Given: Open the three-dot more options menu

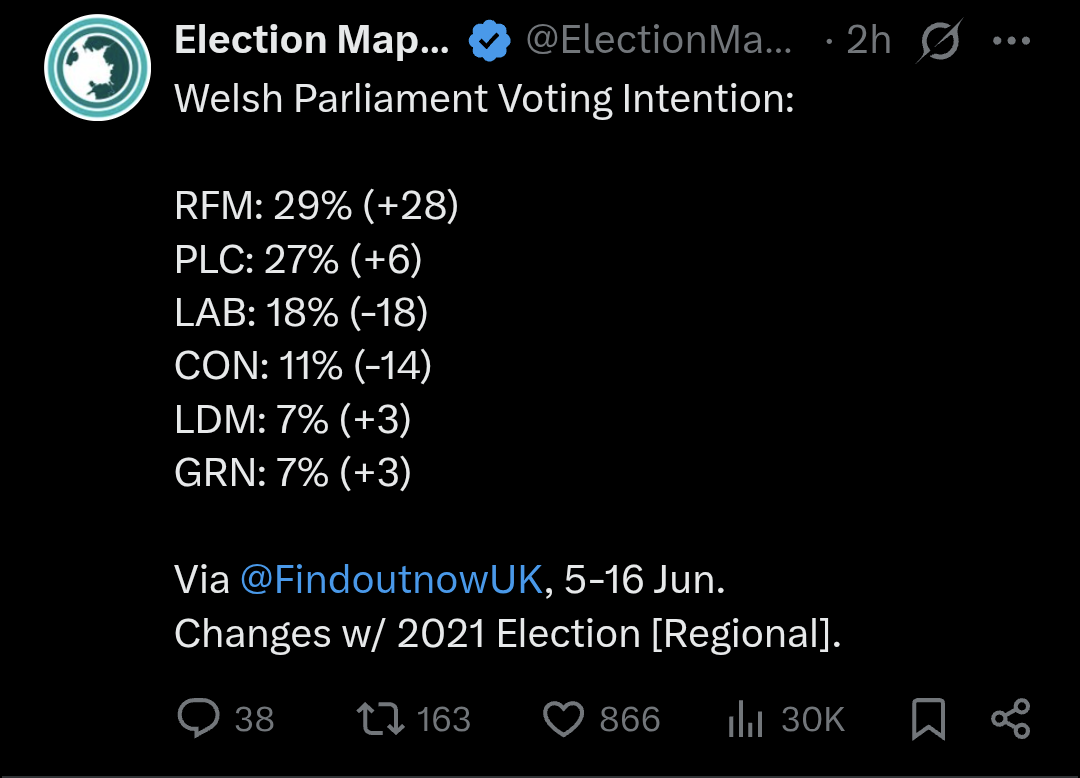Looking at the screenshot, I should click(x=1011, y=41).
